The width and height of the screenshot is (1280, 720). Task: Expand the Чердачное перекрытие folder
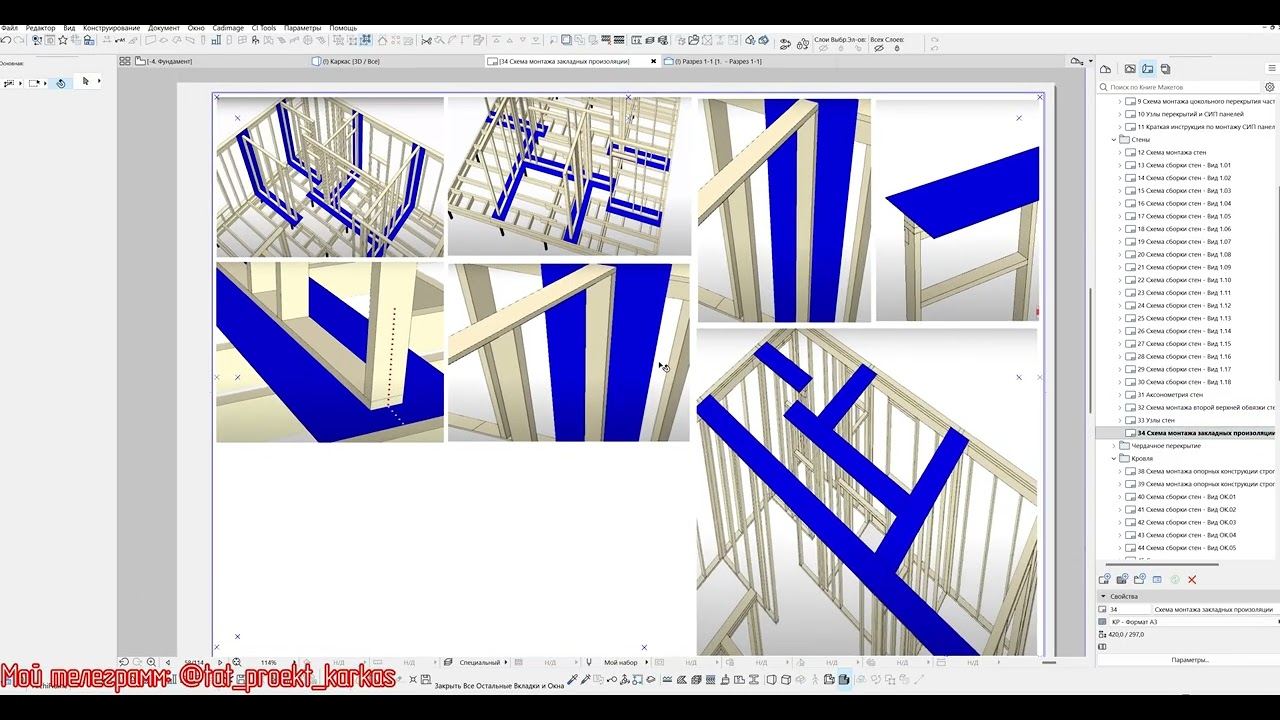(1114, 446)
